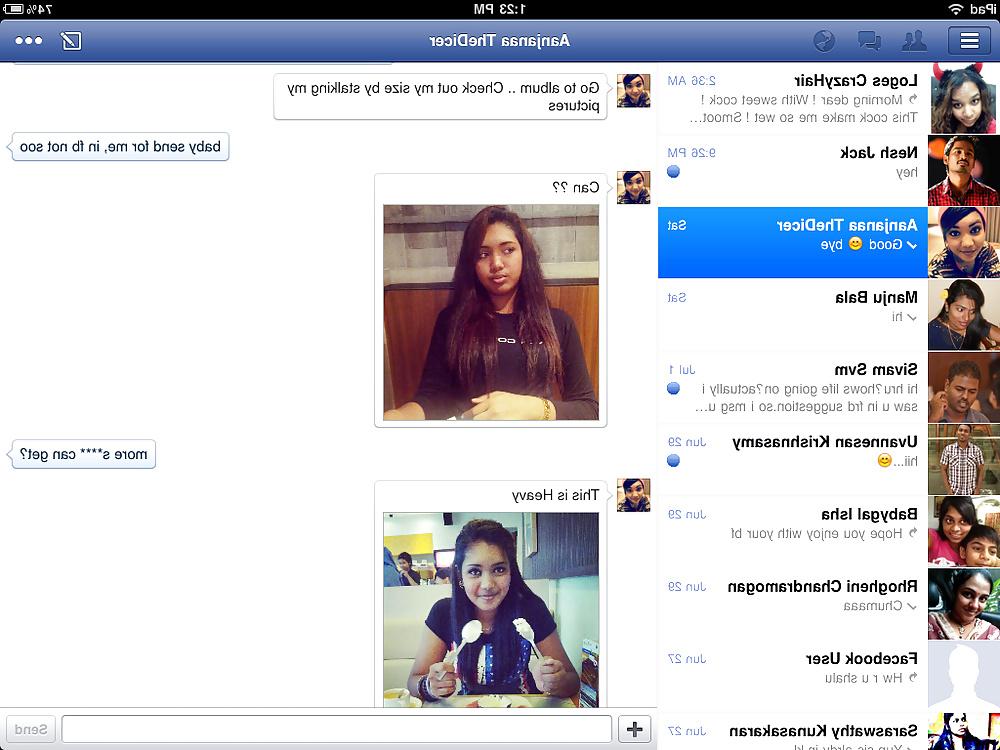Screen dimensions: 1000x750
Task: Tap sender avatar beside "Go to album" message
Action: 633,91
